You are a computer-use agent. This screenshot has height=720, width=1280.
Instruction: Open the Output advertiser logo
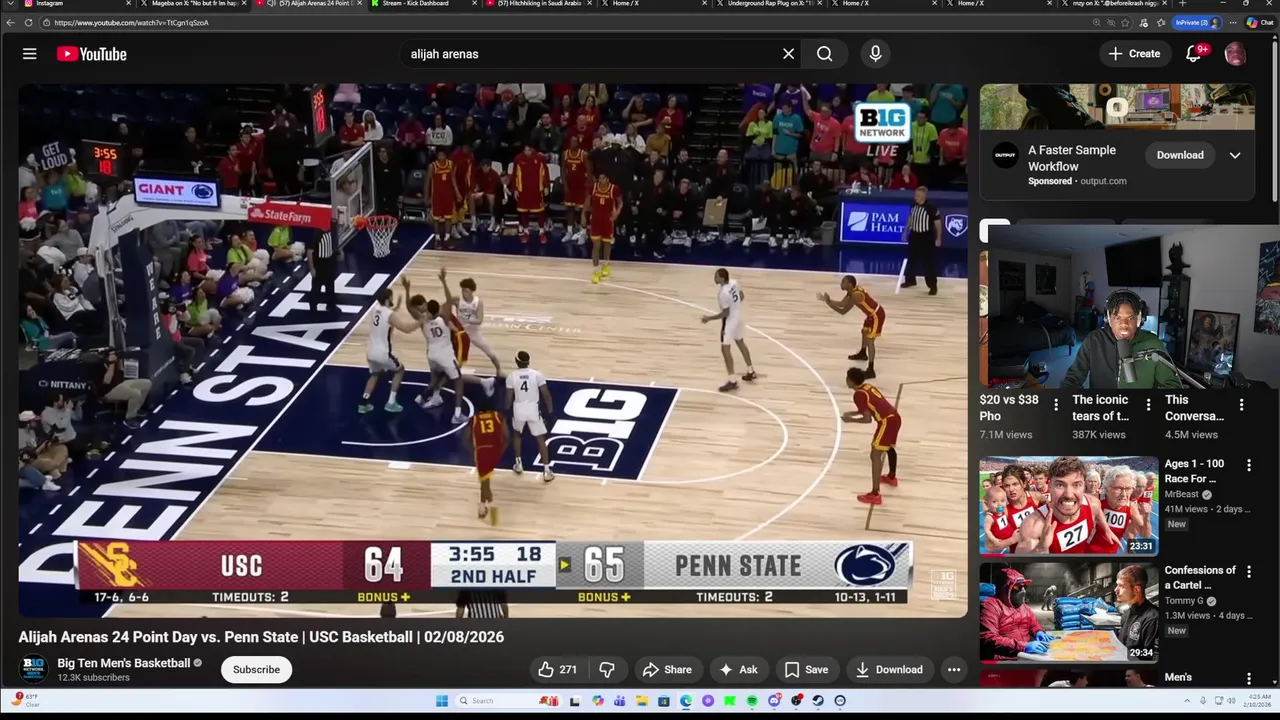pyautogui.click(x=1004, y=155)
